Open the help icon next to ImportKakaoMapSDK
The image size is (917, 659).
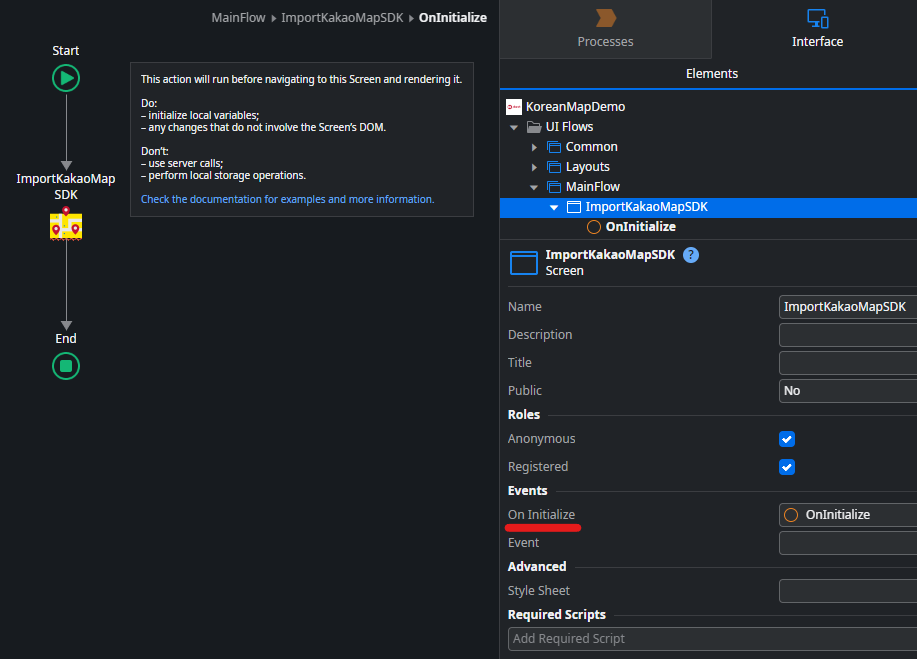[x=691, y=255]
